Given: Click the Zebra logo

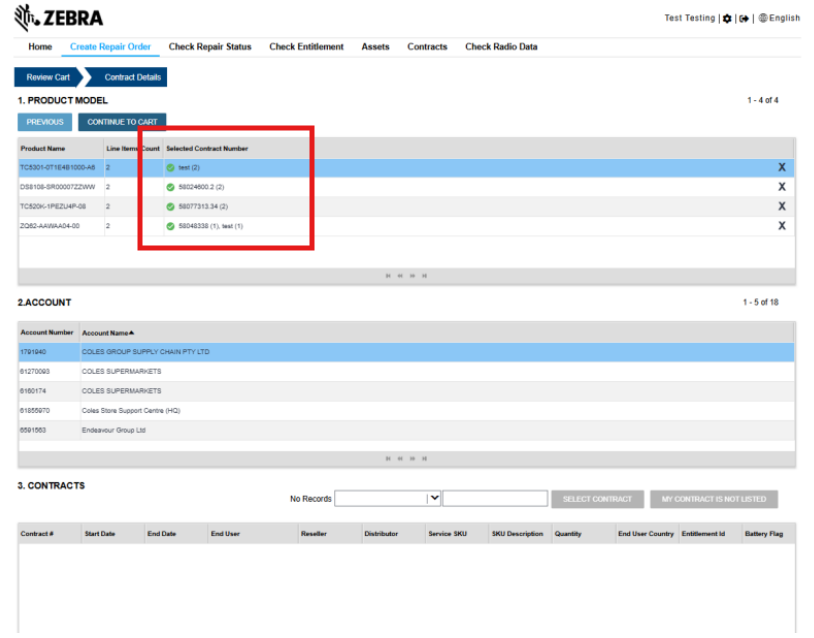Looking at the screenshot, I should tap(58, 18).
